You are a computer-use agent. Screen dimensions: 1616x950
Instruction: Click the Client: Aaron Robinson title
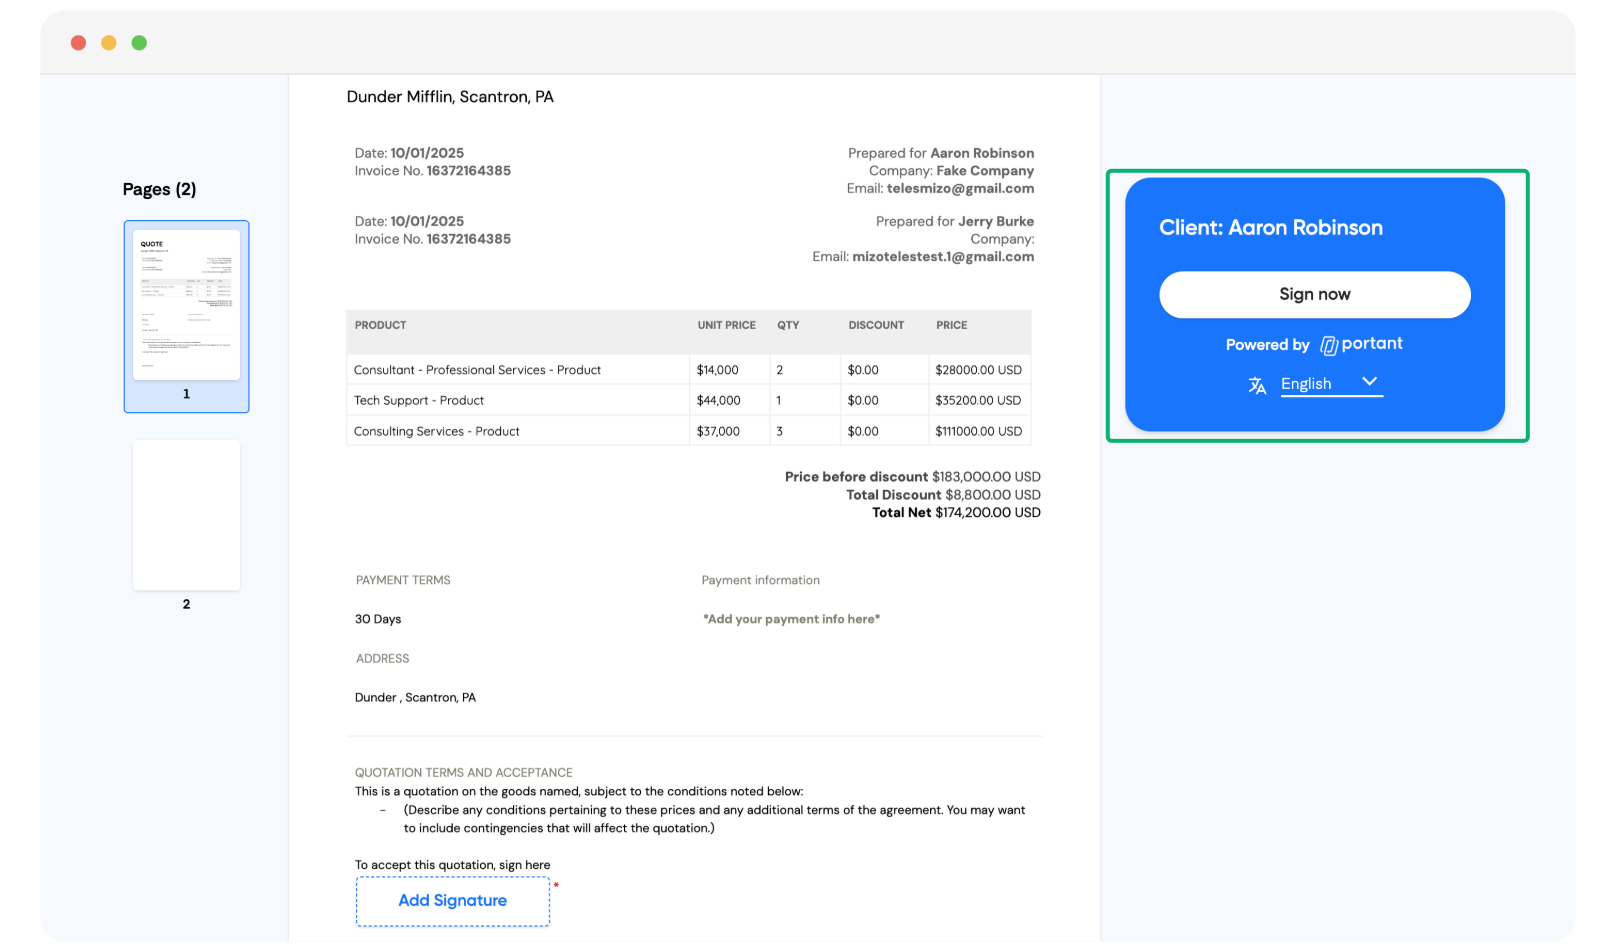point(1270,228)
